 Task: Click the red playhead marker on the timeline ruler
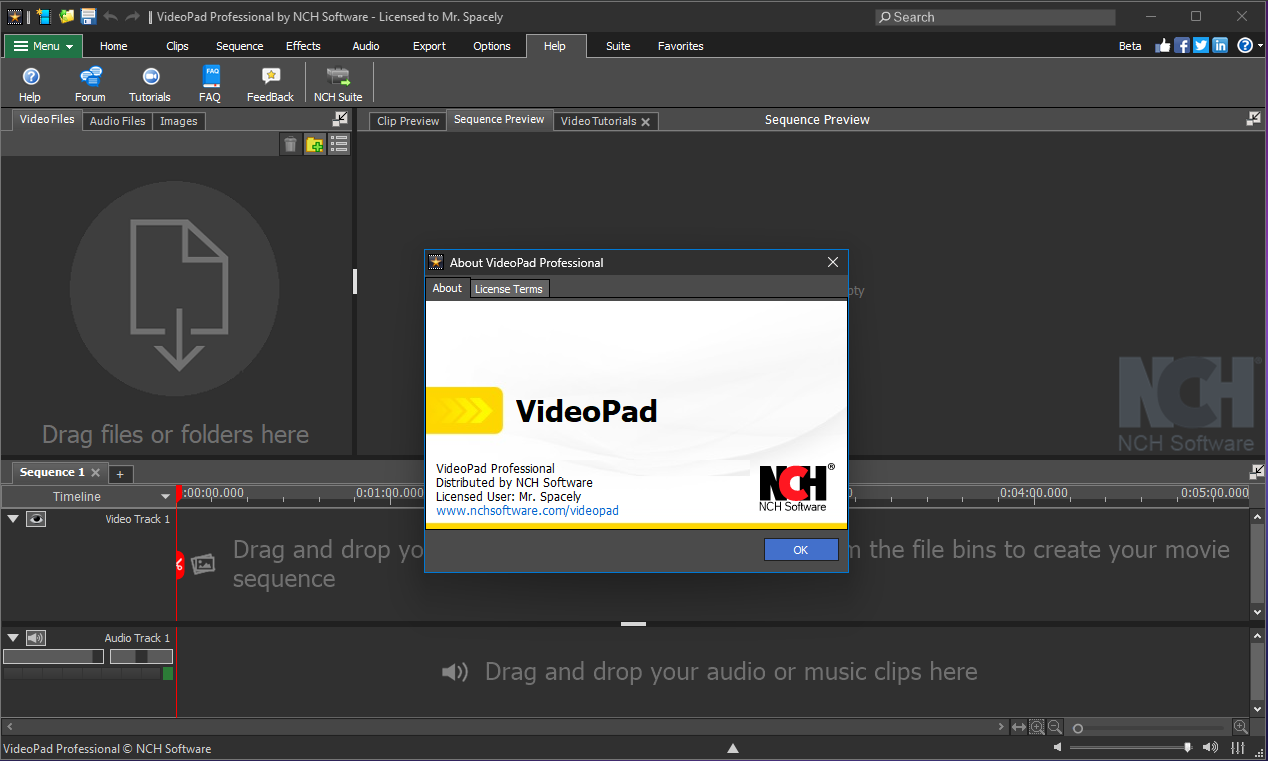pyautogui.click(x=178, y=493)
